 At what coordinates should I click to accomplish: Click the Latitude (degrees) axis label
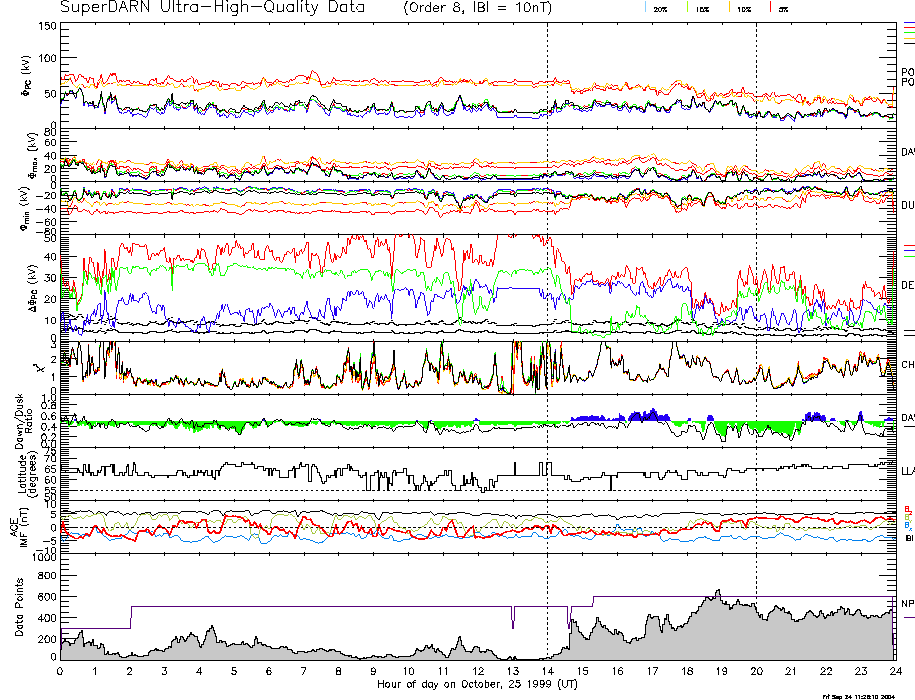pyautogui.click(x=24, y=472)
